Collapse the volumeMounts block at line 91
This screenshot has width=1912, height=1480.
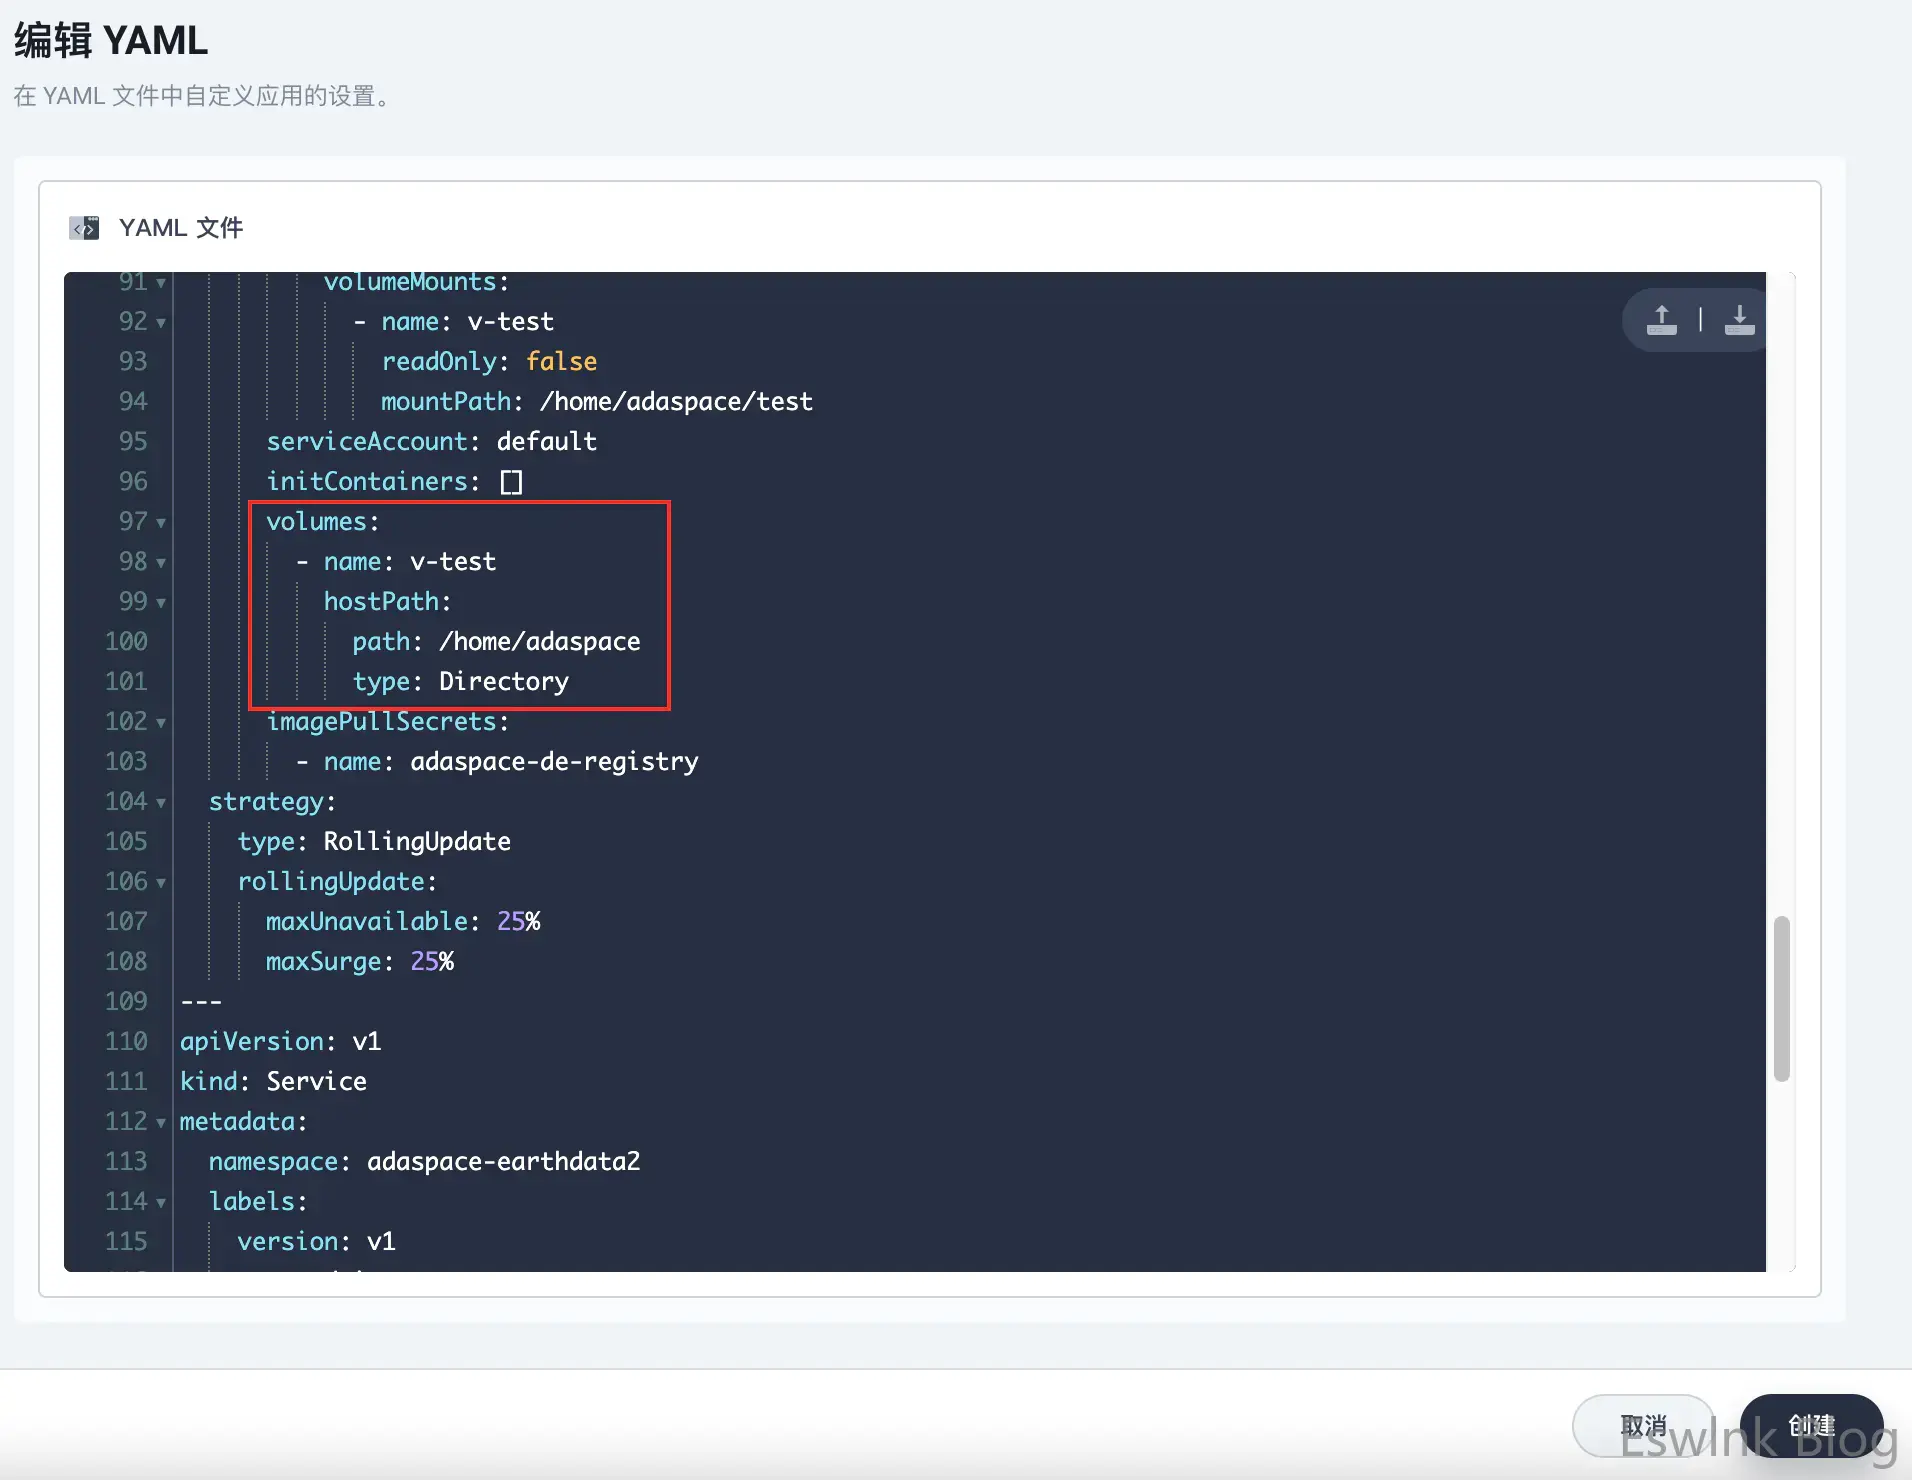click(x=161, y=283)
